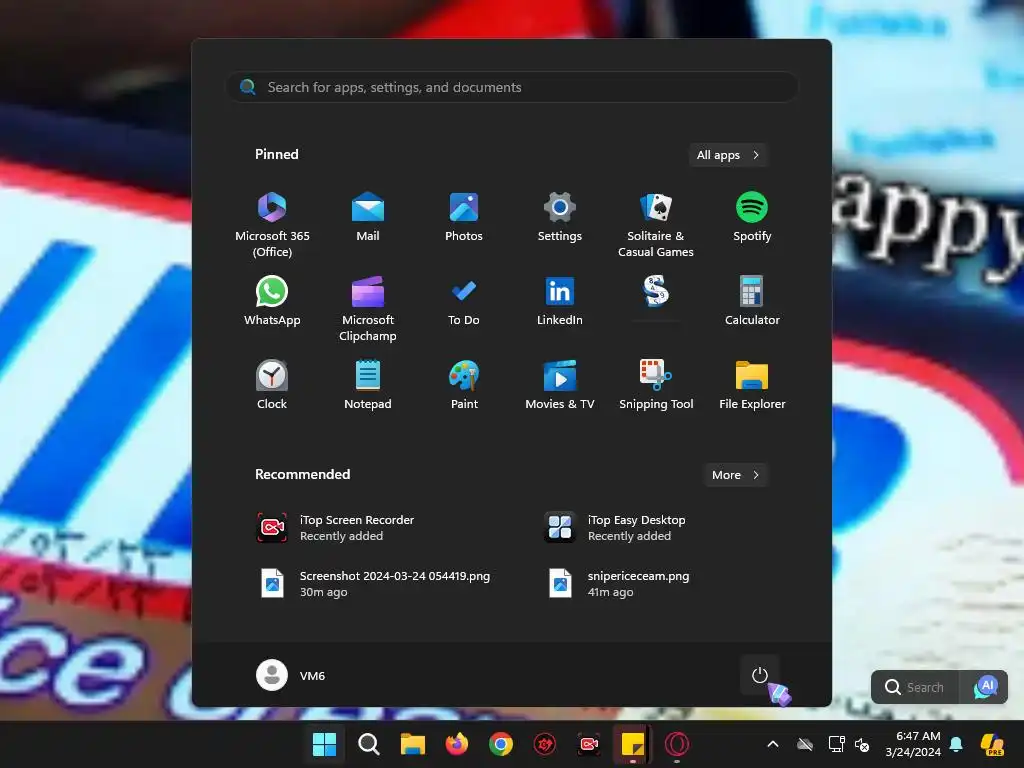
Task: Launch Firefox from the taskbar
Action: click(x=456, y=744)
